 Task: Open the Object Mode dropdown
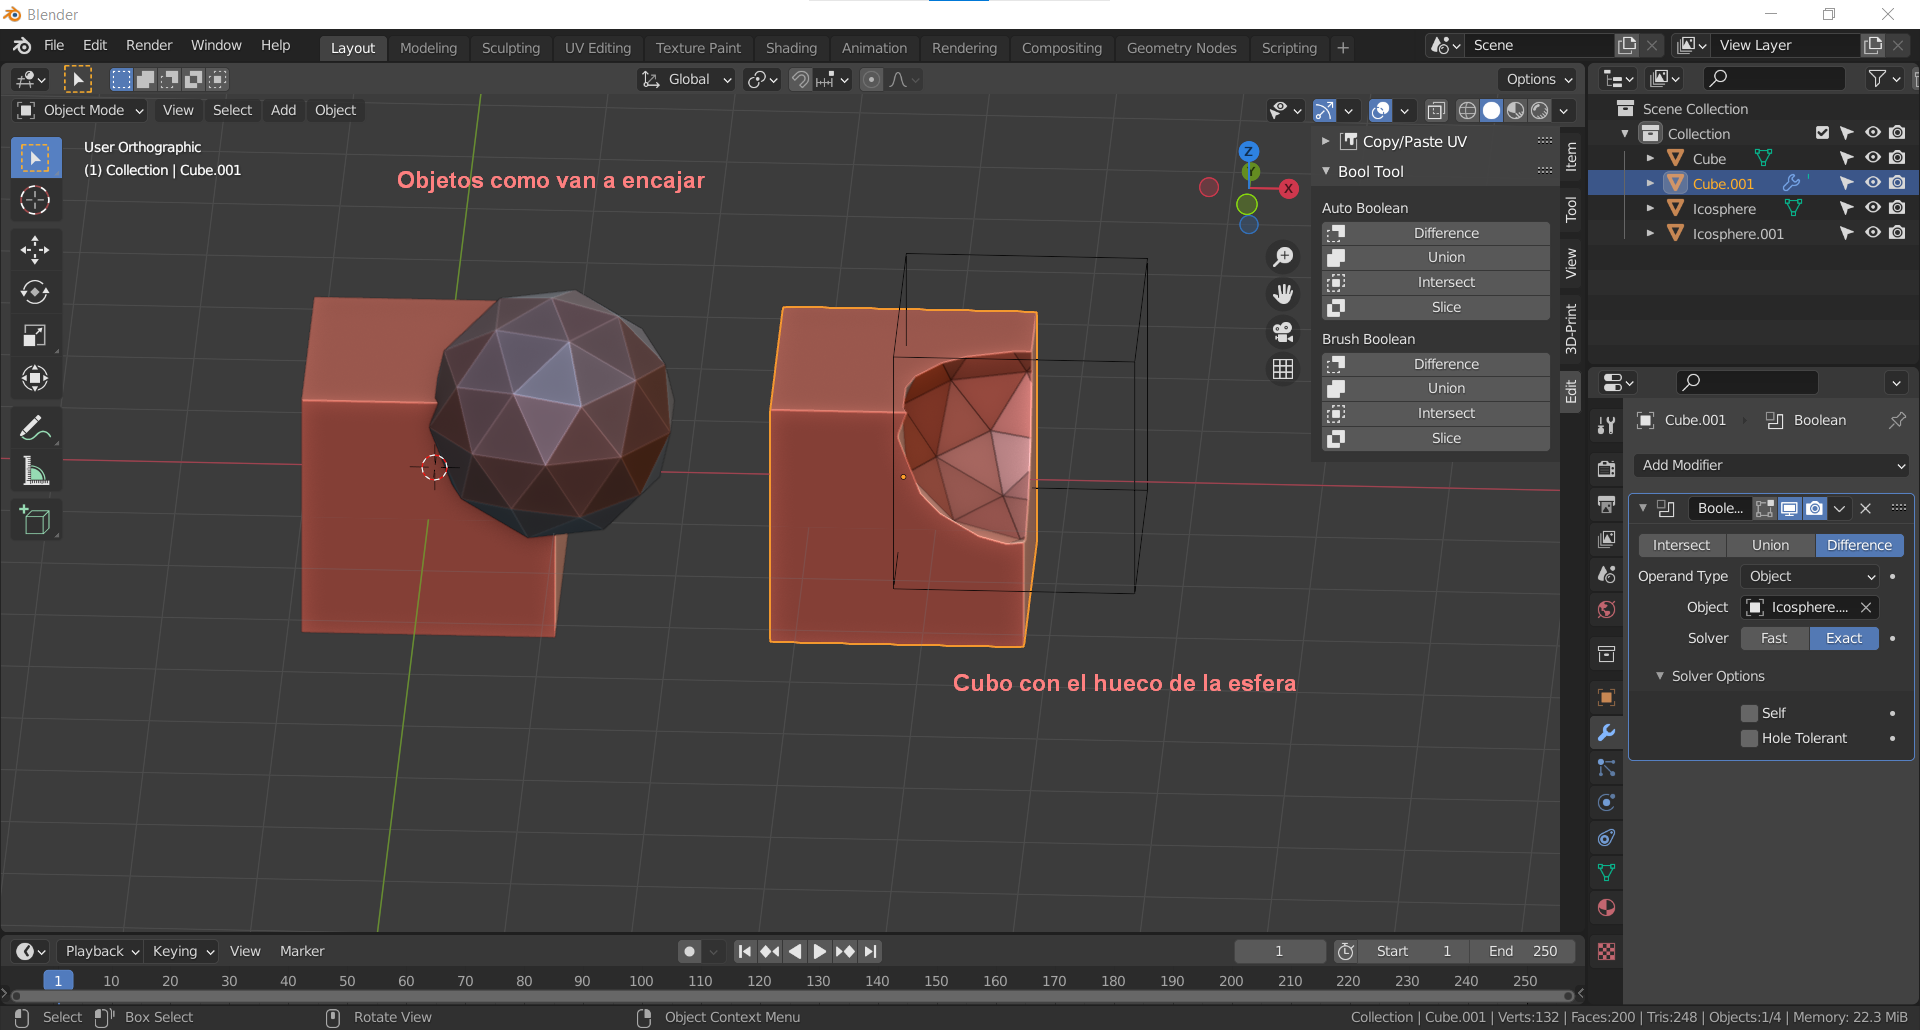click(81, 110)
